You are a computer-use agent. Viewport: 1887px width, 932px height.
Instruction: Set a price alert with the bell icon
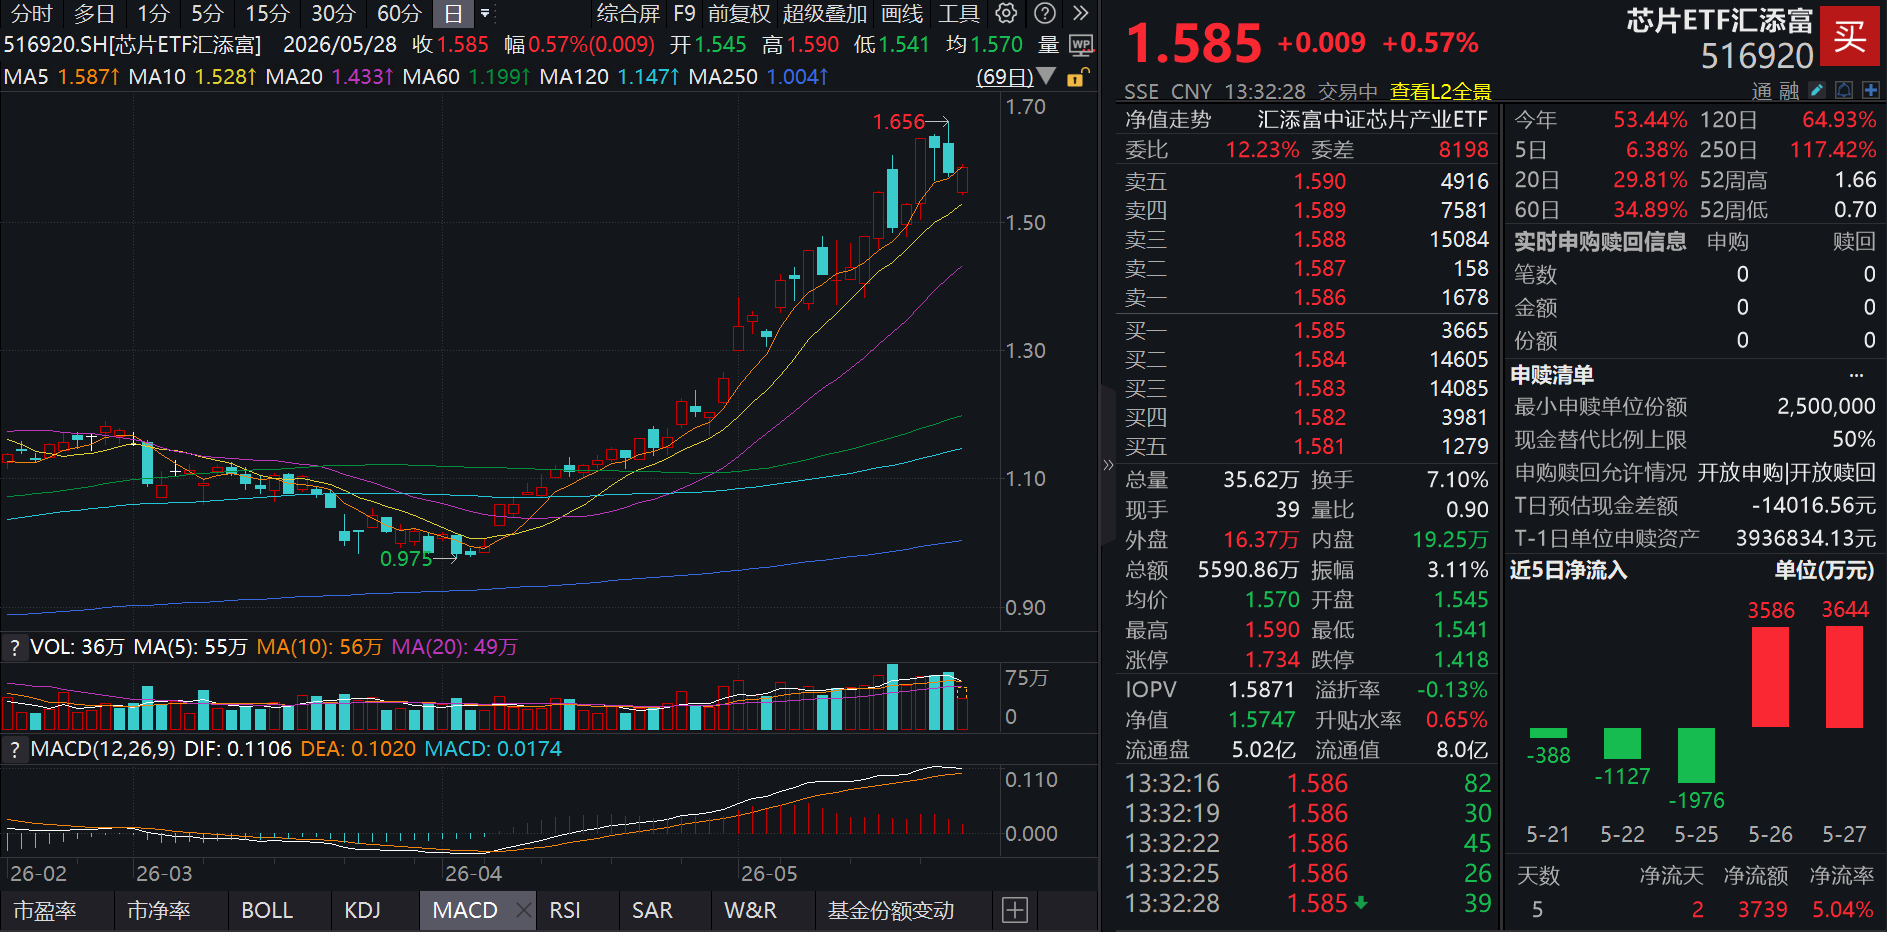1844,90
